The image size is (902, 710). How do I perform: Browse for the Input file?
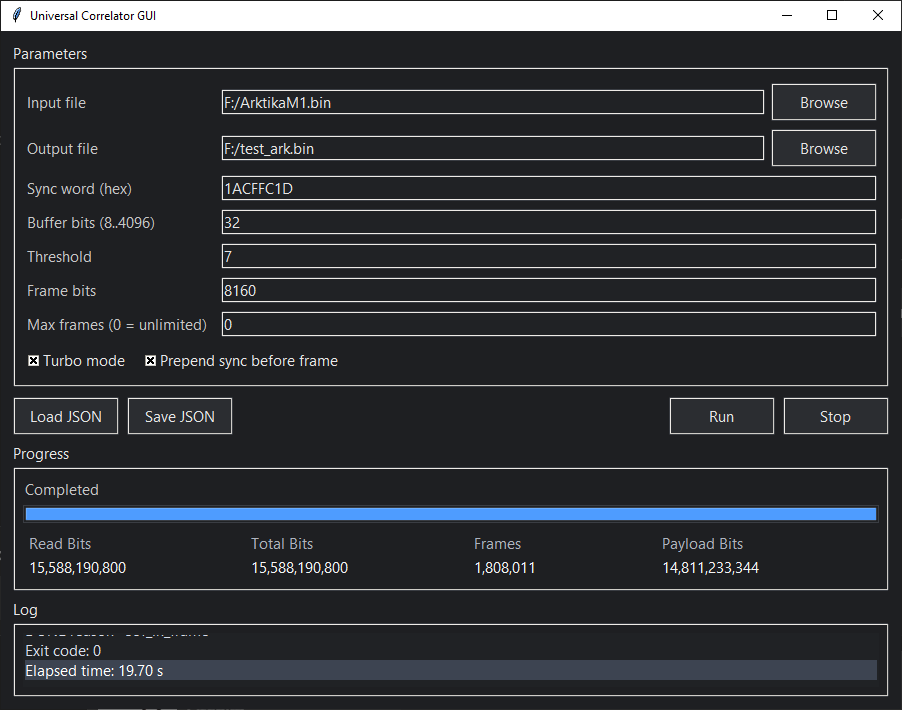tap(823, 102)
